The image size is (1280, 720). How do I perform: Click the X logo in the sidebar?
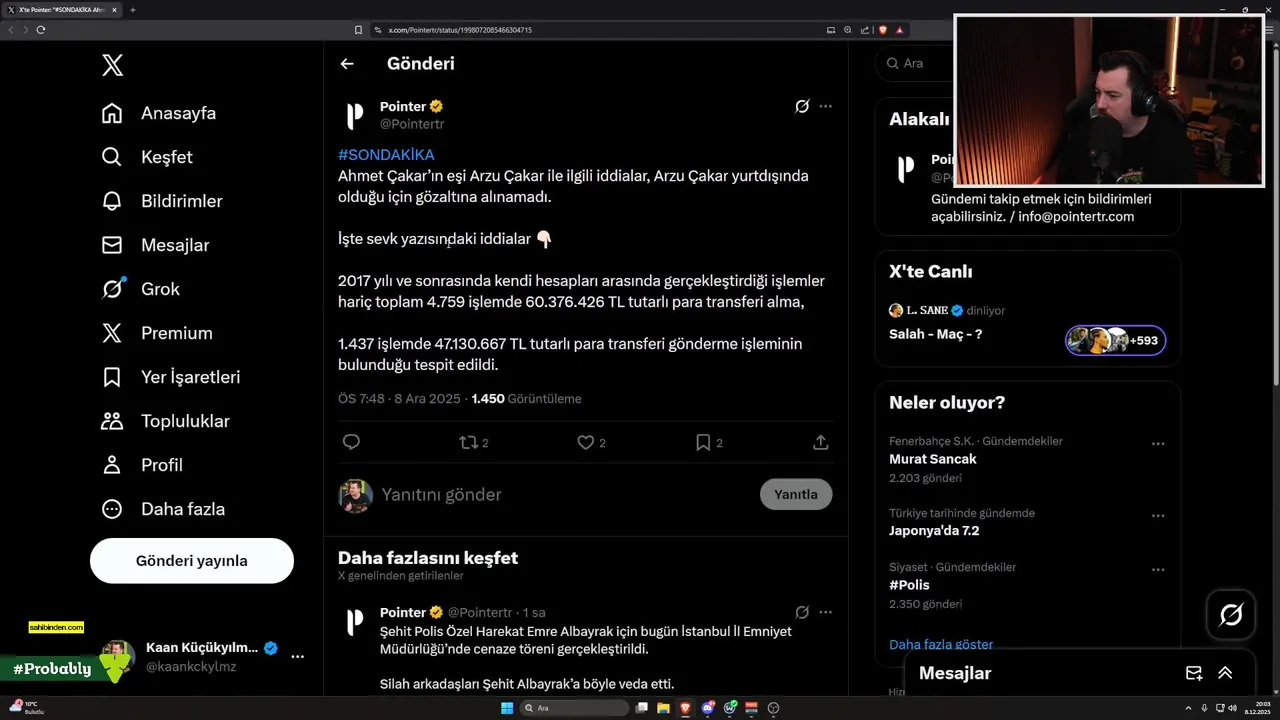113,66
